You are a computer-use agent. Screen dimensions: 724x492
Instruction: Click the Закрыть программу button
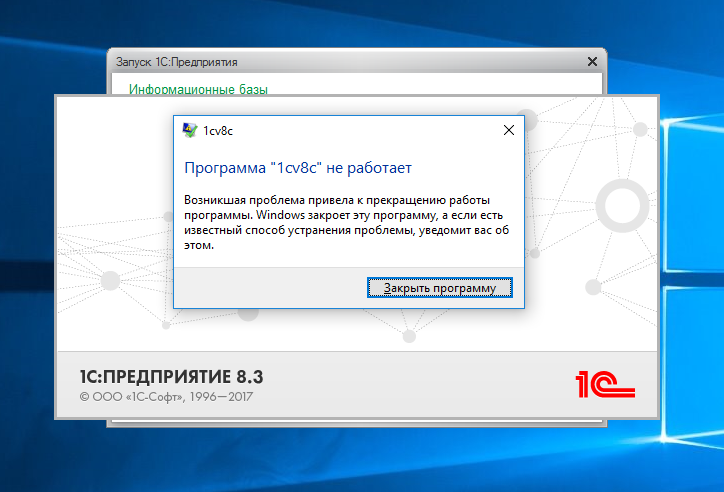pos(440,288)
